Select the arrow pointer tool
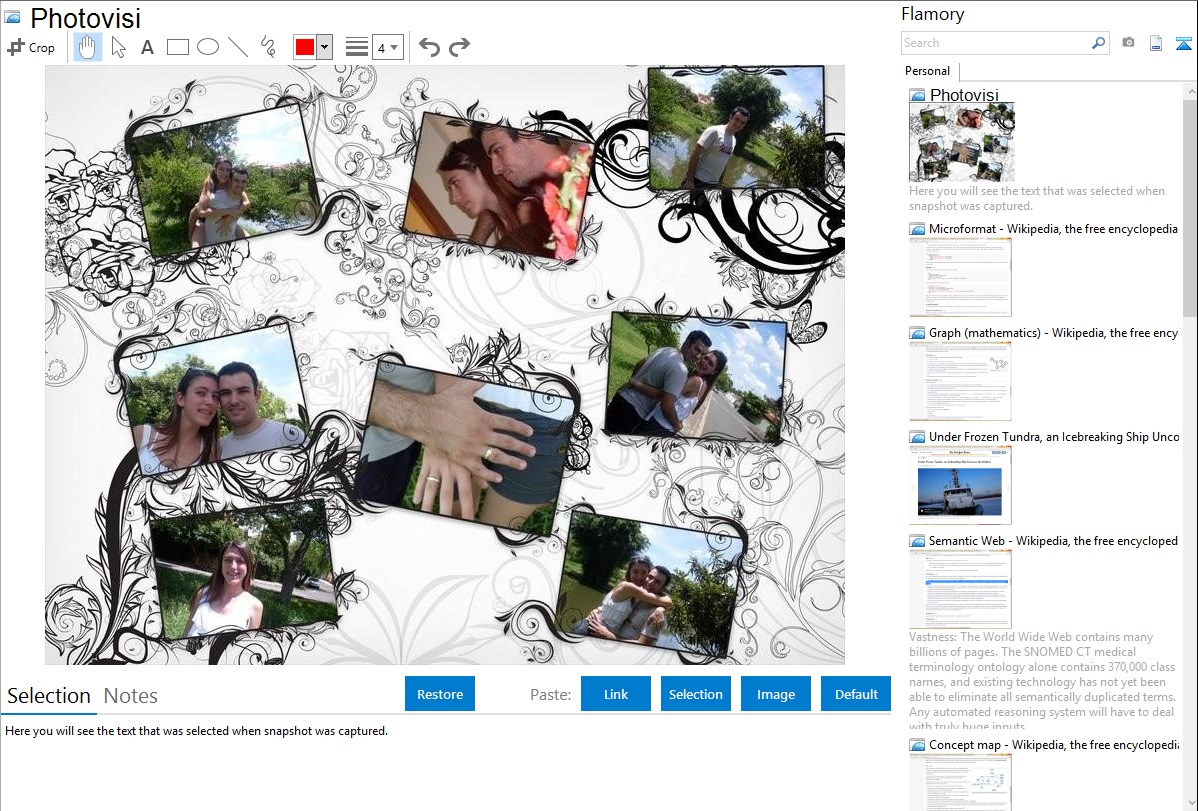The width and height of the screenshot is (1198, 811). pyautogui.click(x=118, y=47)
